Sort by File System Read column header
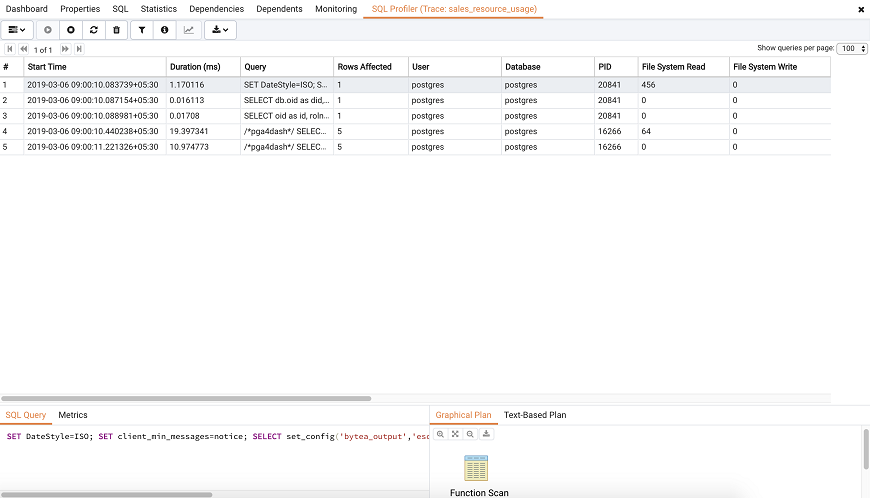870x498 pixels. click(684, 67)
